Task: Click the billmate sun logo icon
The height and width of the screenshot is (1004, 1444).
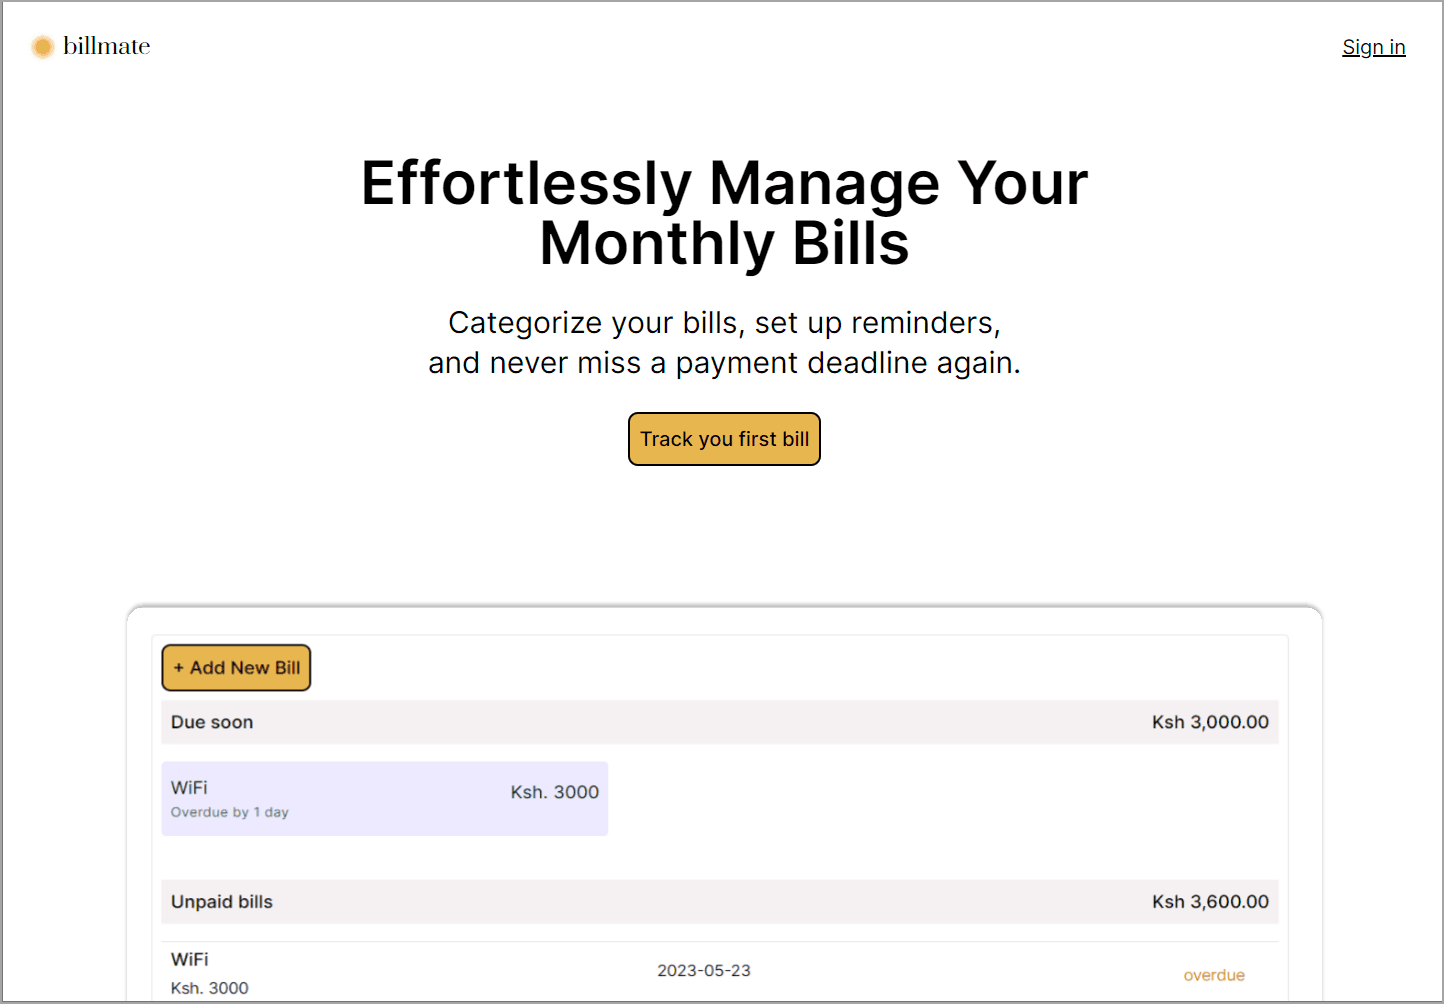Action: click(42, 46)
